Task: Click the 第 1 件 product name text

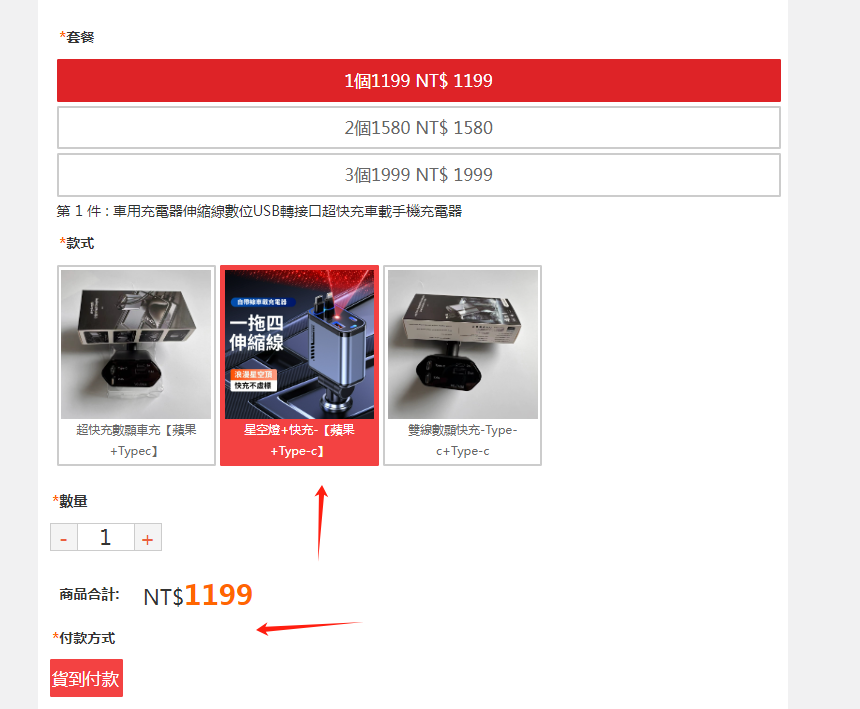Action: tap(259, 211)
